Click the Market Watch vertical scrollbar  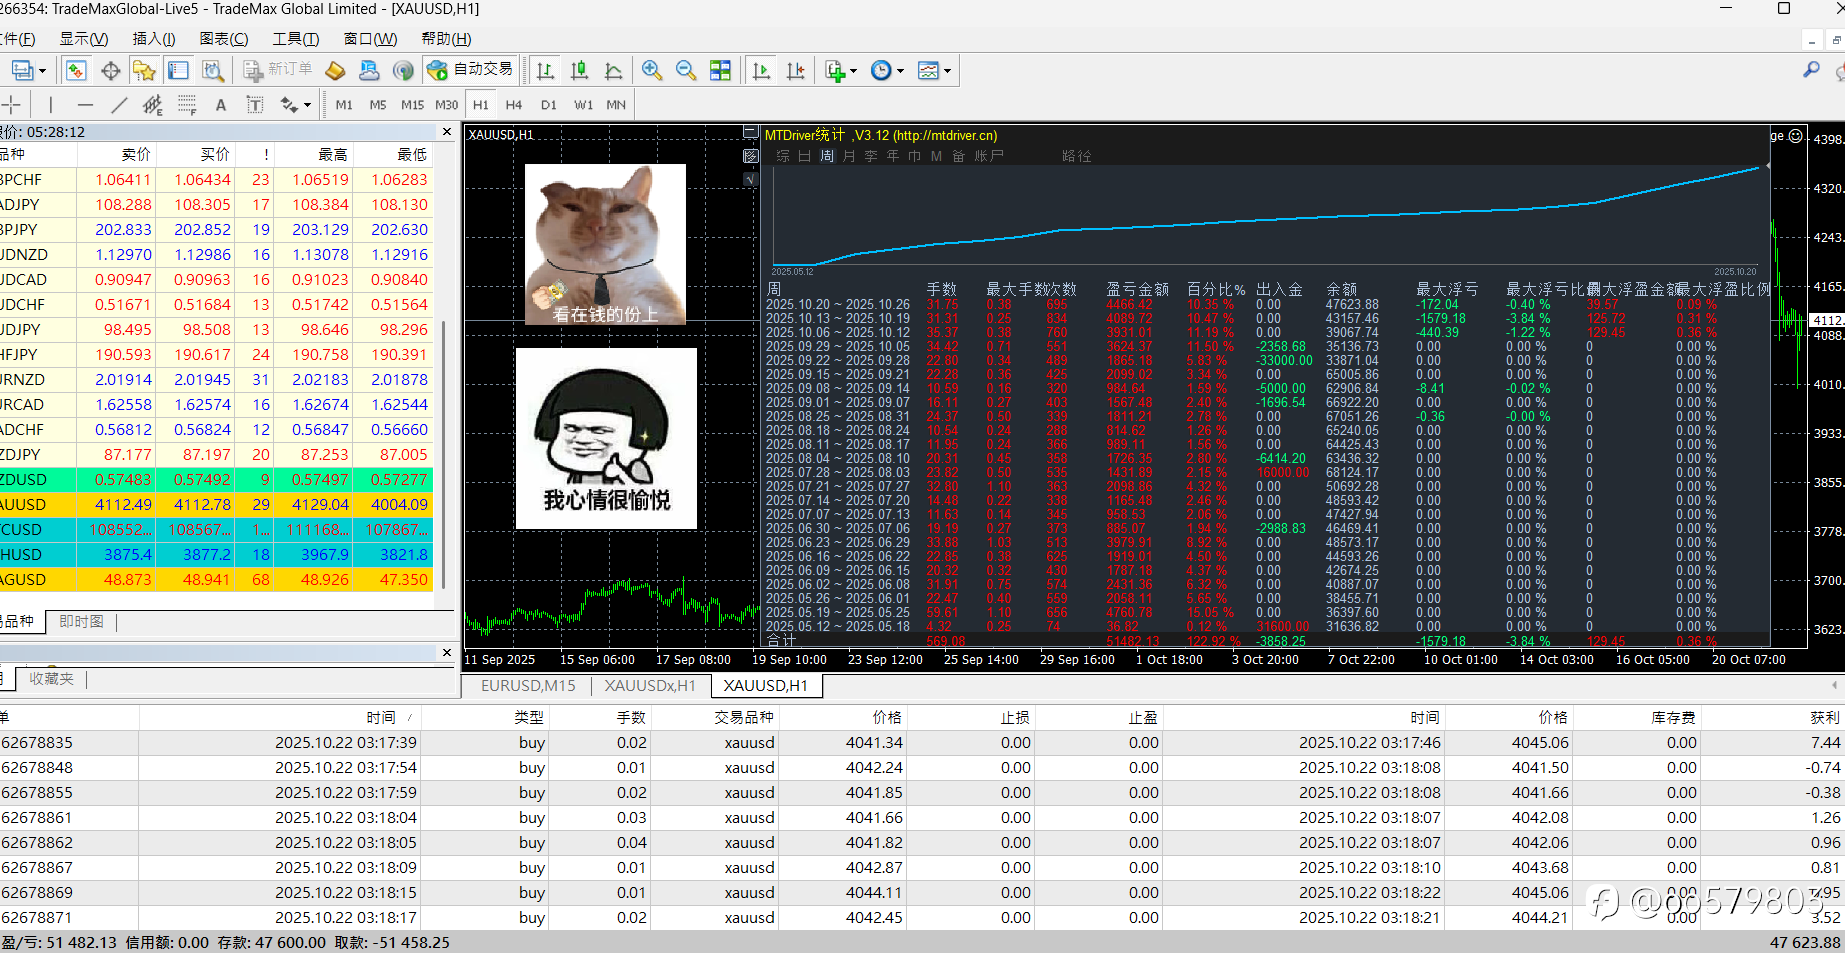(x=443, y=455)
